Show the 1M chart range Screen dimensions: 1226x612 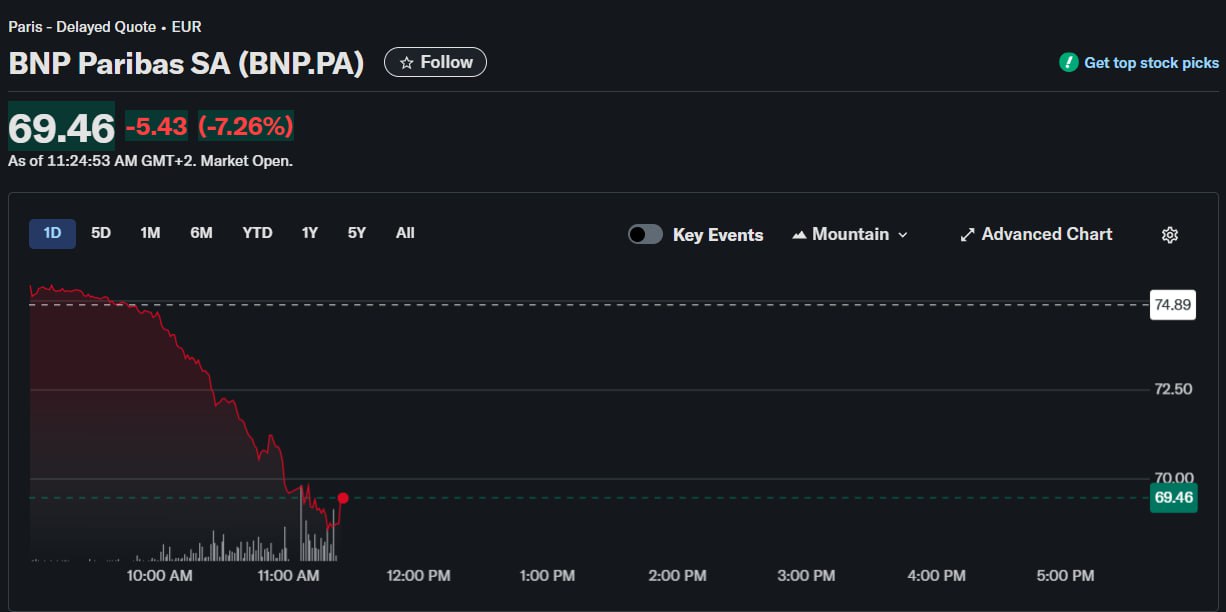(150, 233)
